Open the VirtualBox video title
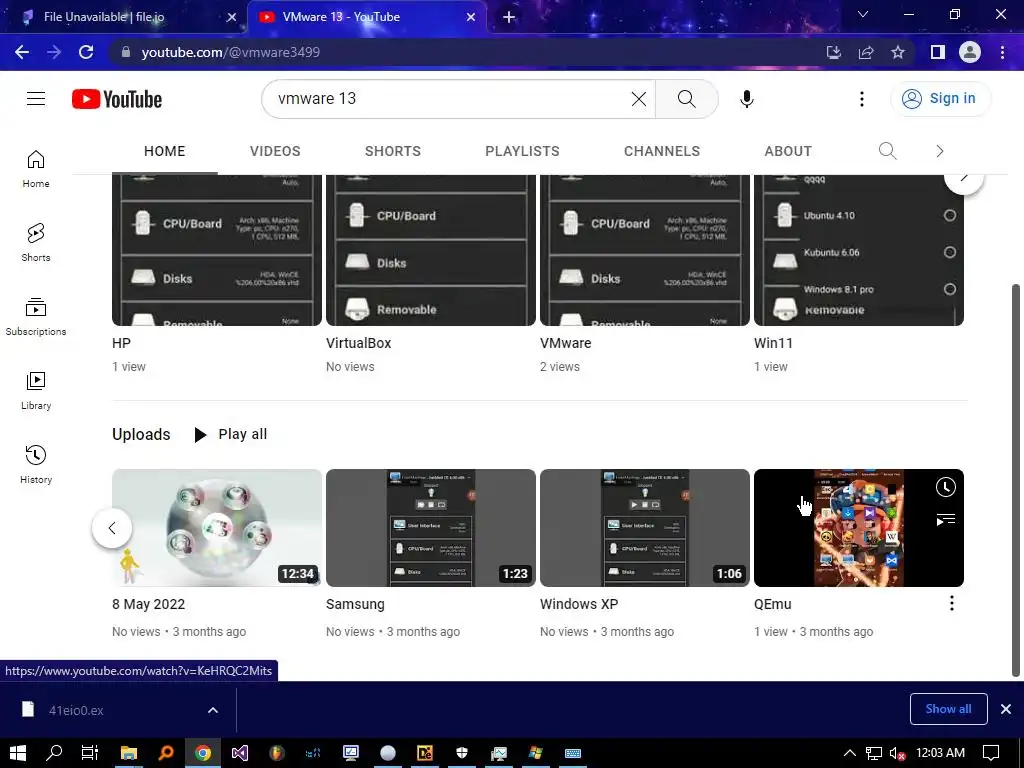This screenshot has height=768, width=1024. 359,343
